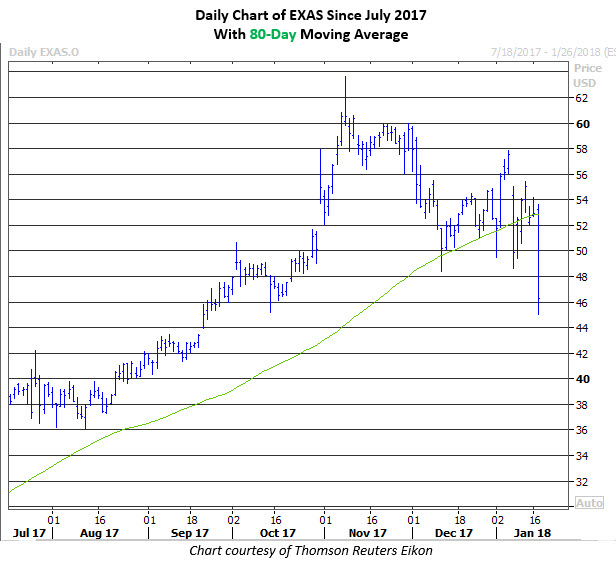
Task: Click the 'Price' axis label
Action: [x=588, y=68]
